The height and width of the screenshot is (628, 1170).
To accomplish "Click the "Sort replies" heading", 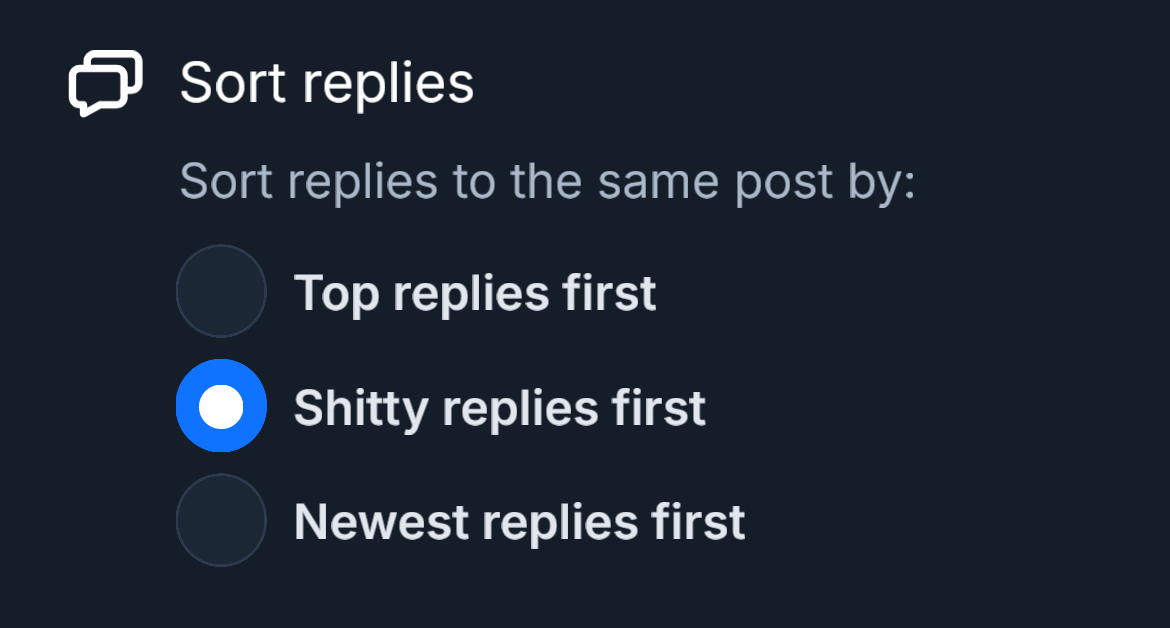I will (x=326, y=83).
